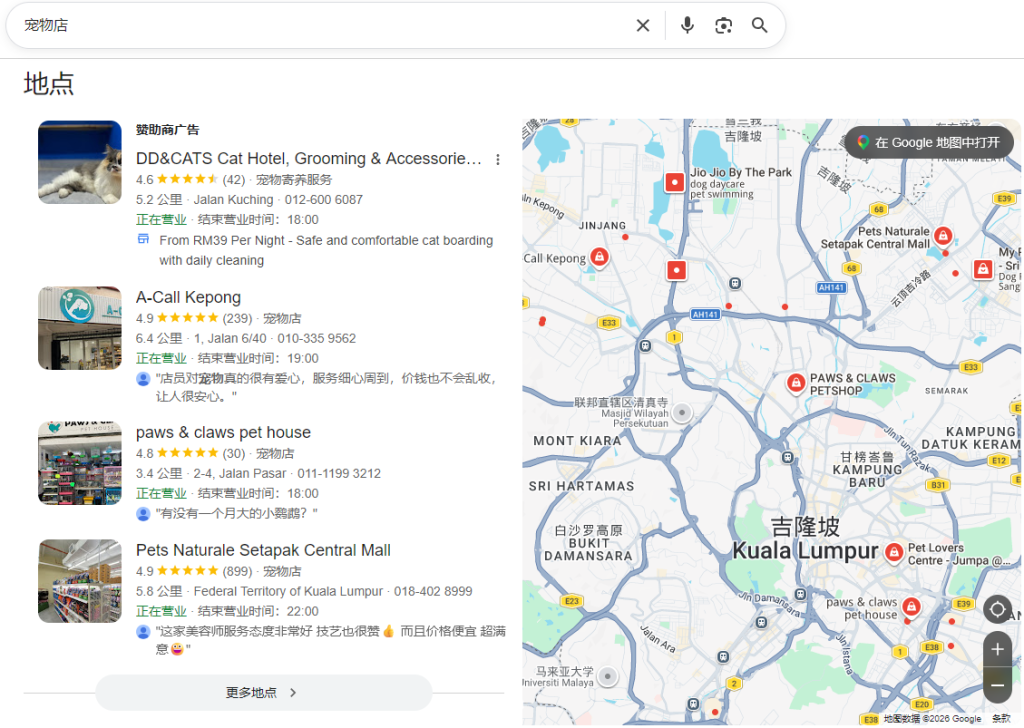Click the 地点 section heading

click(x=49, y=84)
